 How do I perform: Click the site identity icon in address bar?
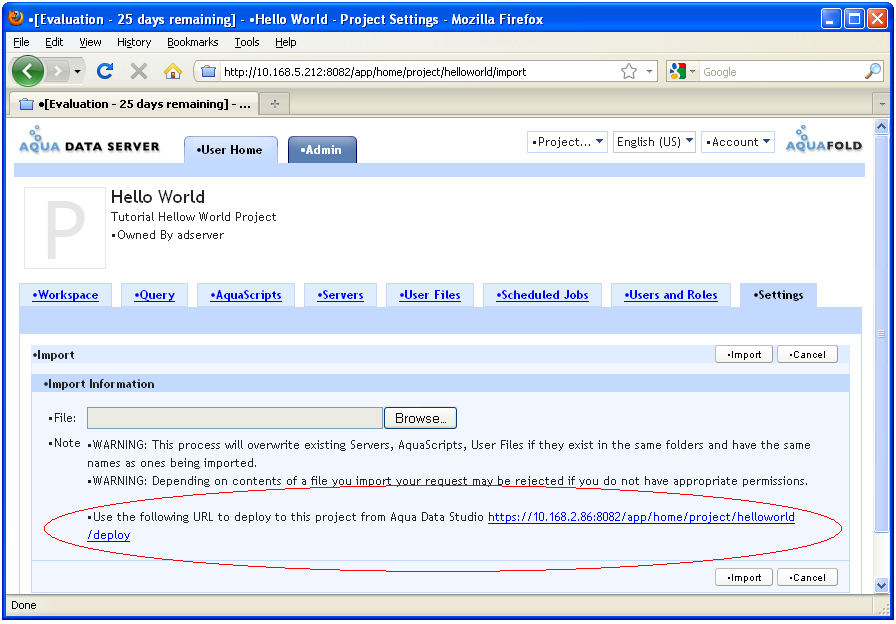[x=209, y=72]
